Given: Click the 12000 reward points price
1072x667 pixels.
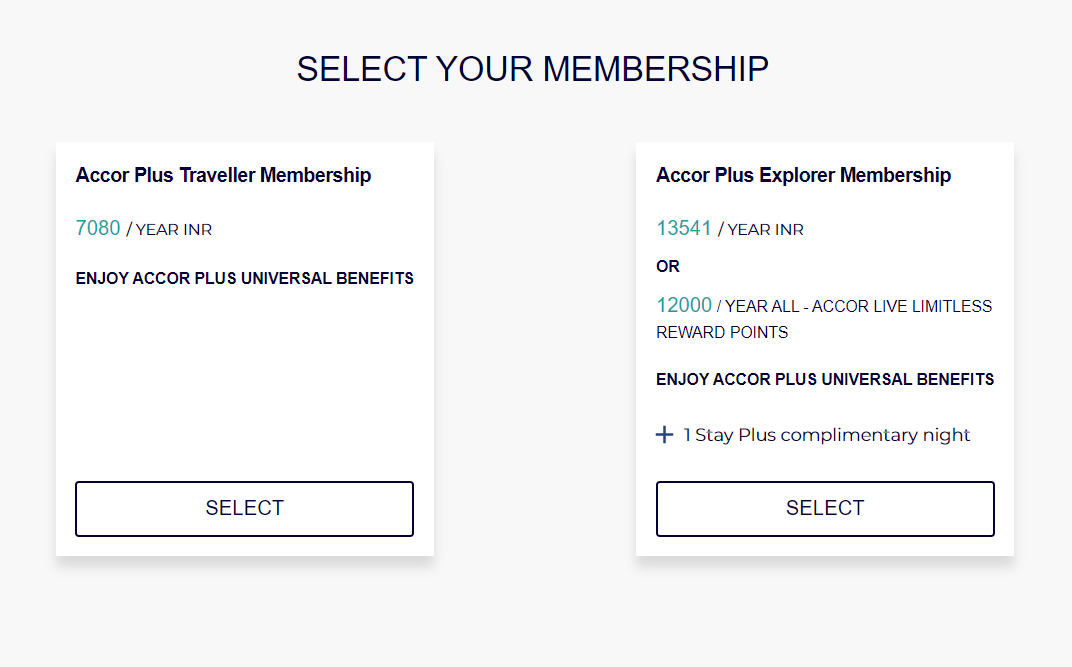Looking at the screenshot, I should coord(684,305).
